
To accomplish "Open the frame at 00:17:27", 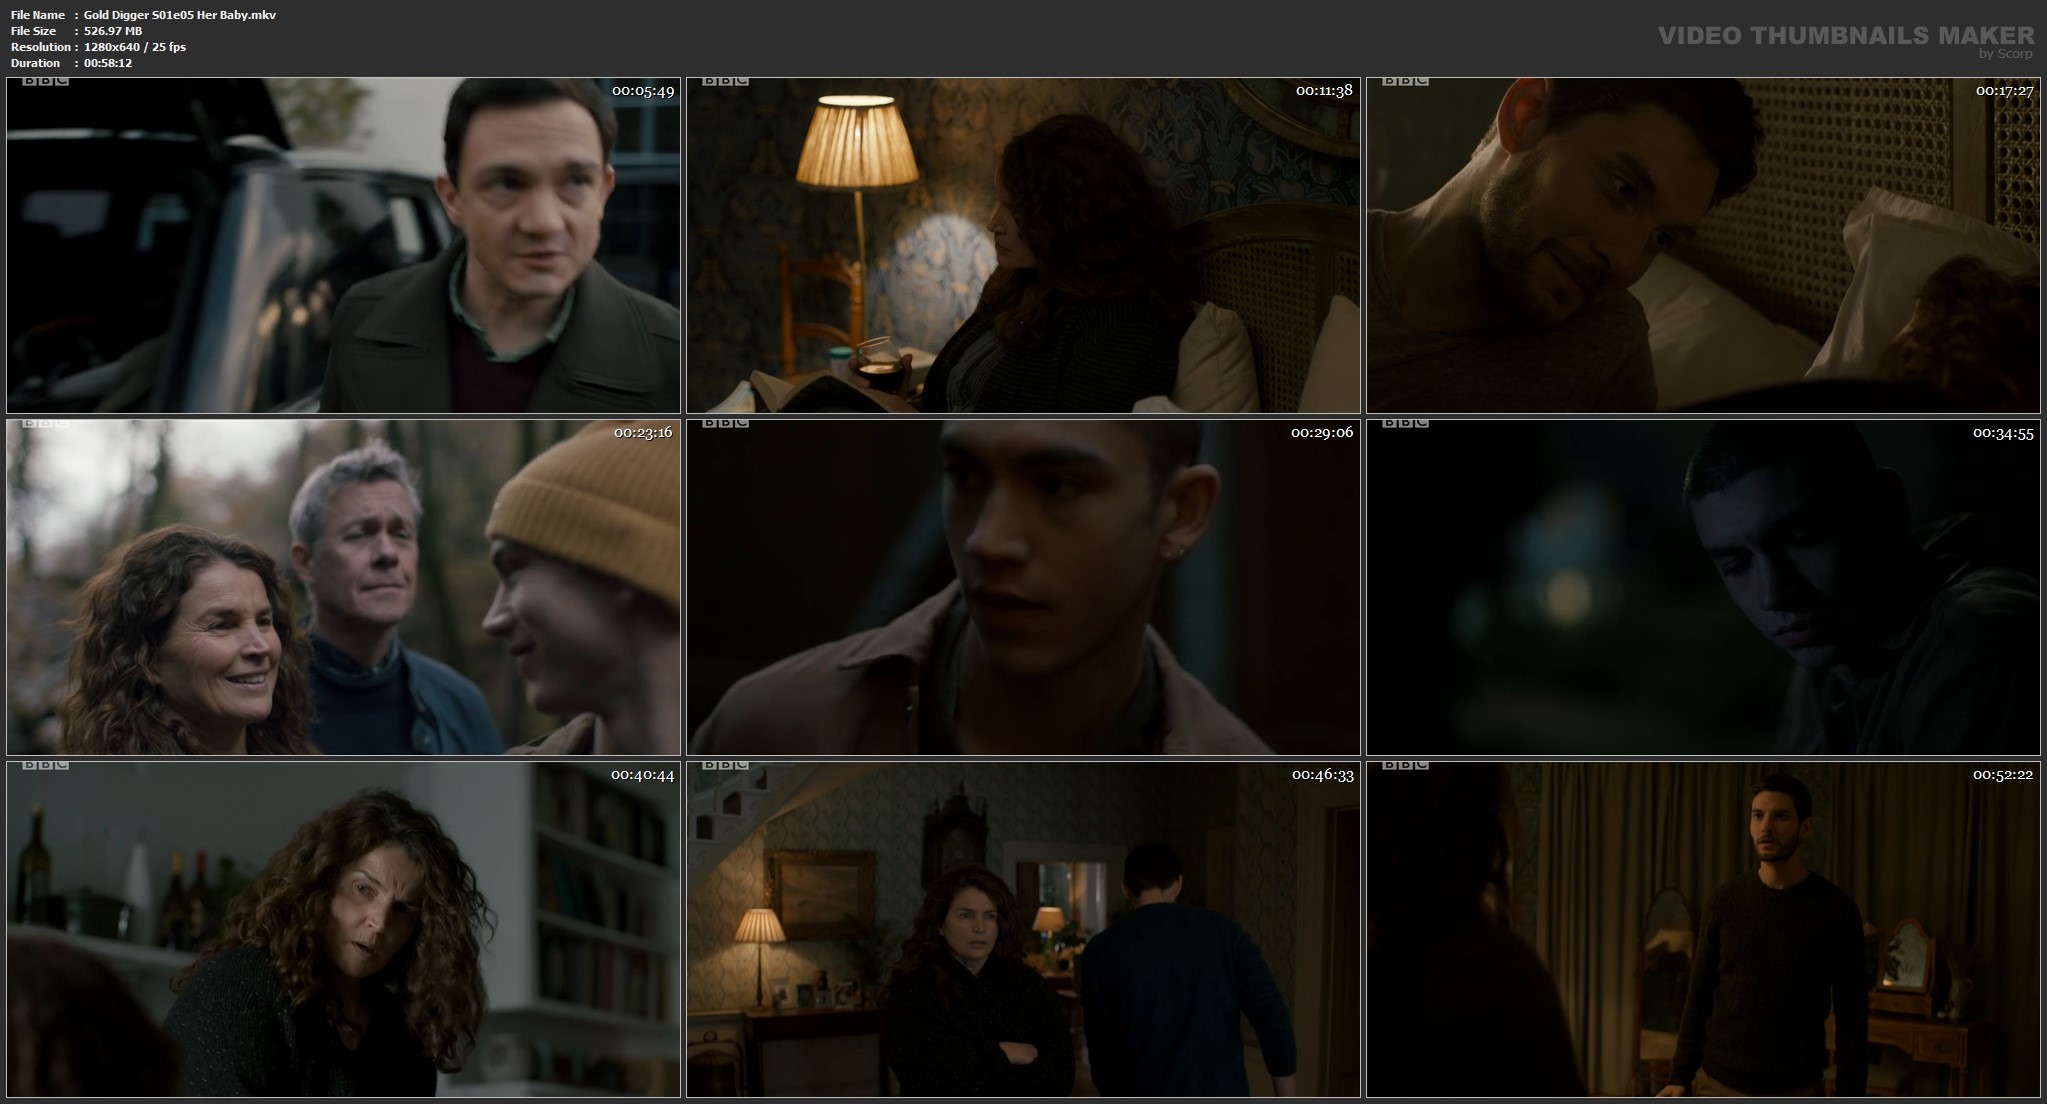I will pyautogui.click(x=1703, y=245).
